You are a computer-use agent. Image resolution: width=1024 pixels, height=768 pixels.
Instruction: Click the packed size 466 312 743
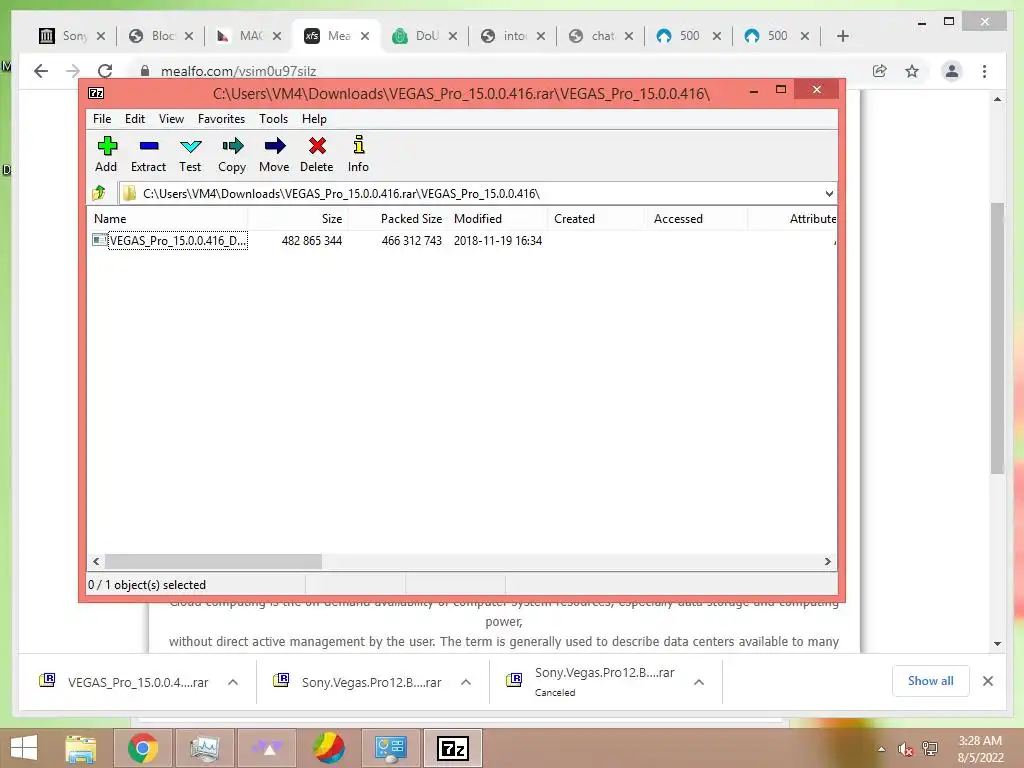[x=412, y=240]
